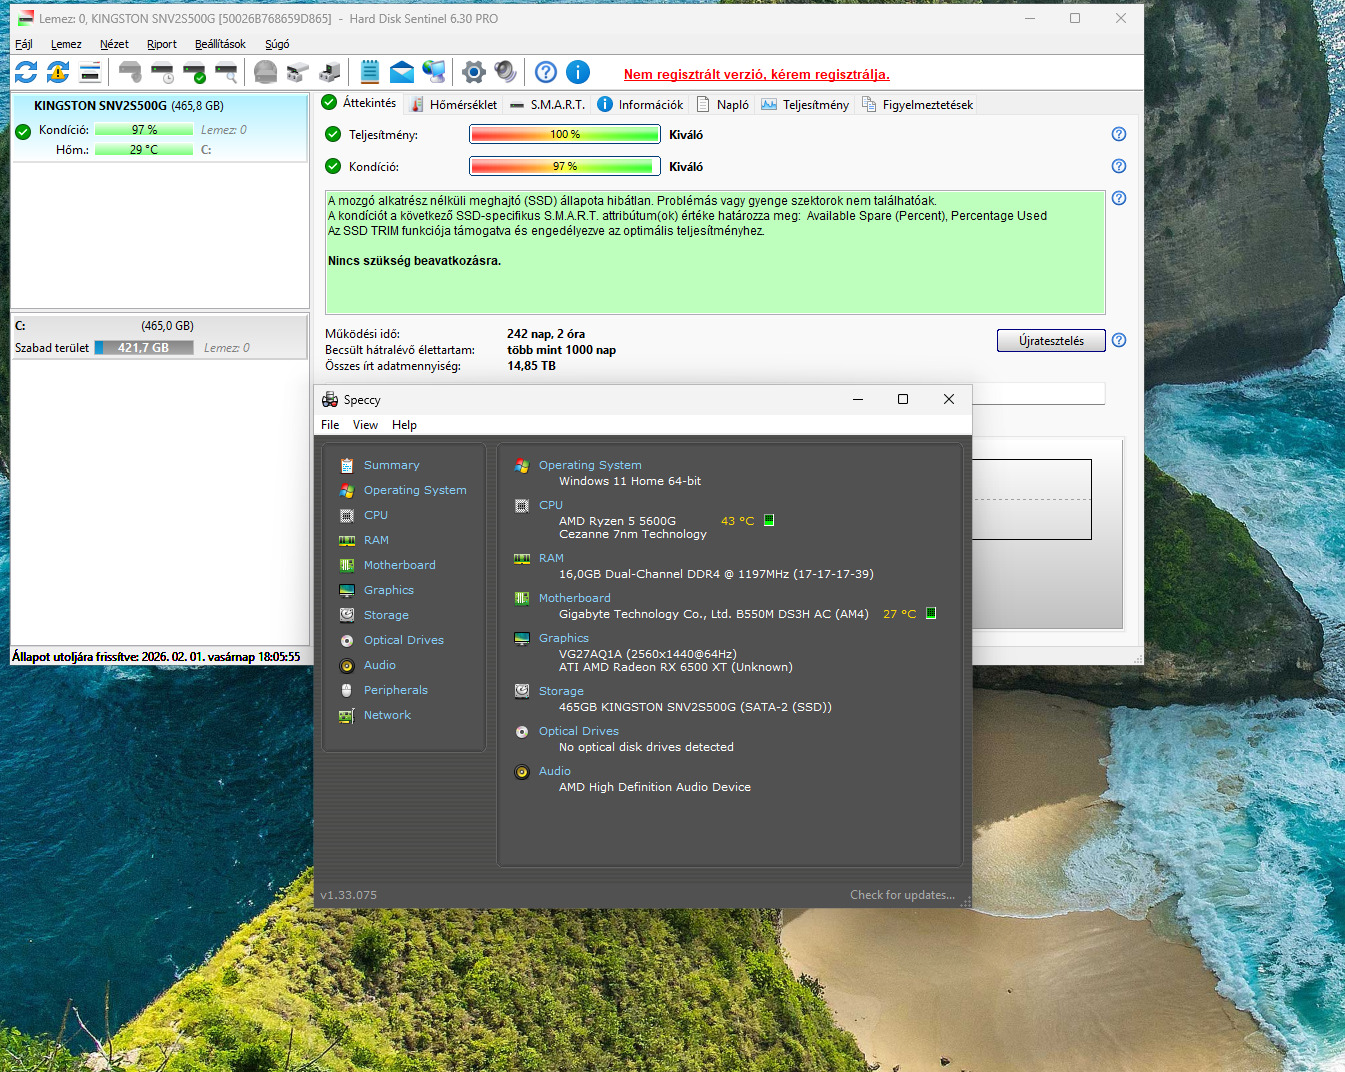Screen dimensions: 1345x1072
Task: Click the green status description text box
Action: (715, 252)
